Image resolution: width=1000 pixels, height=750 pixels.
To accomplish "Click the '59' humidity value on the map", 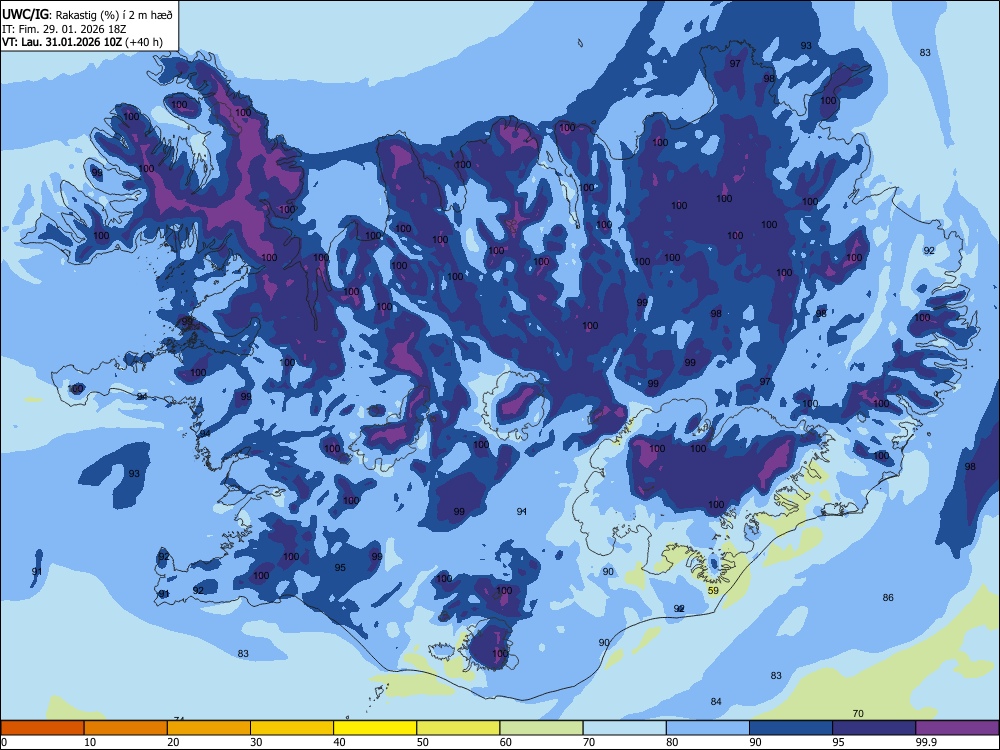I will tap(713, 591).
